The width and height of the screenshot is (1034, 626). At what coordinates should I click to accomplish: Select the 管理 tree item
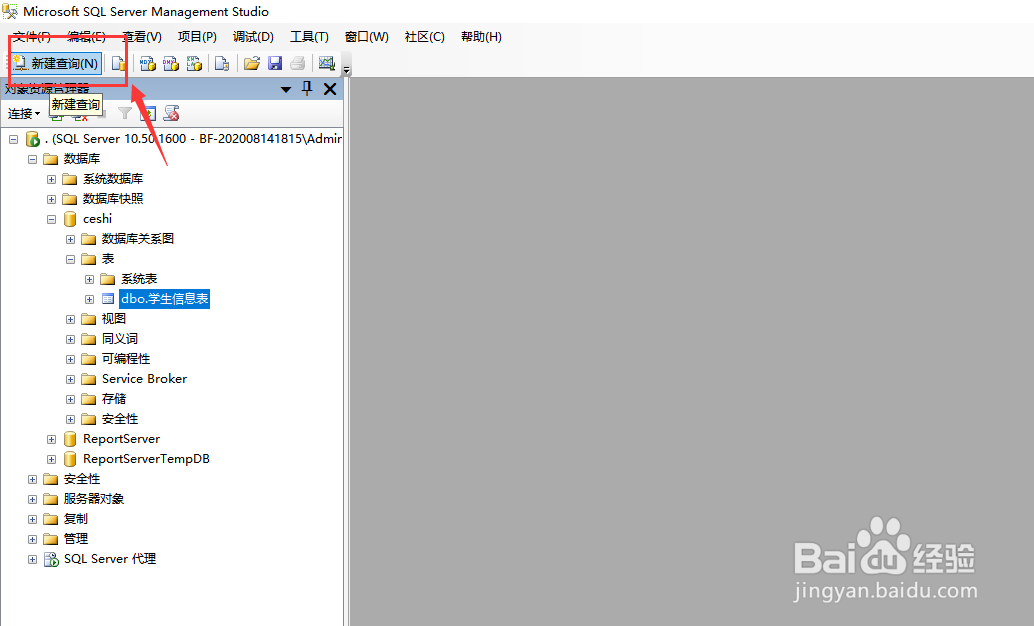pyautogui.click(x=75, y=539)
